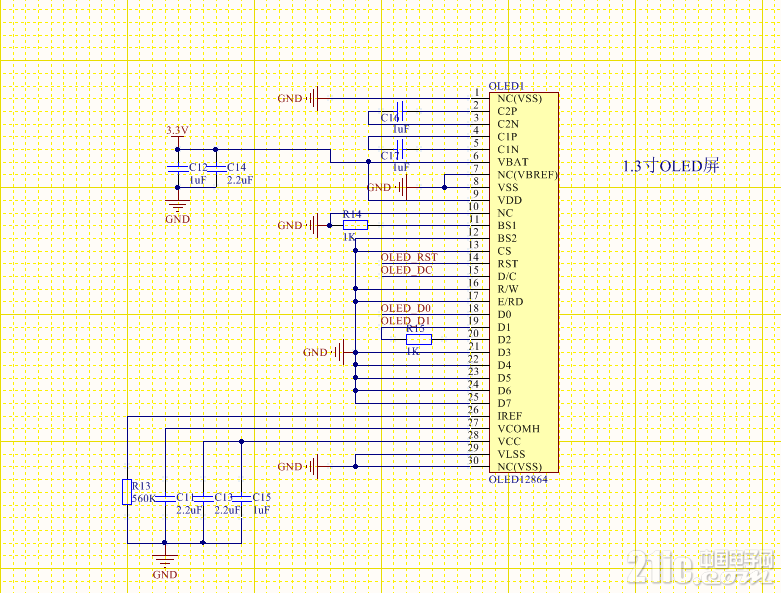Click the junction dot on VSS pin 8 wire

click(x=444, y=187)
